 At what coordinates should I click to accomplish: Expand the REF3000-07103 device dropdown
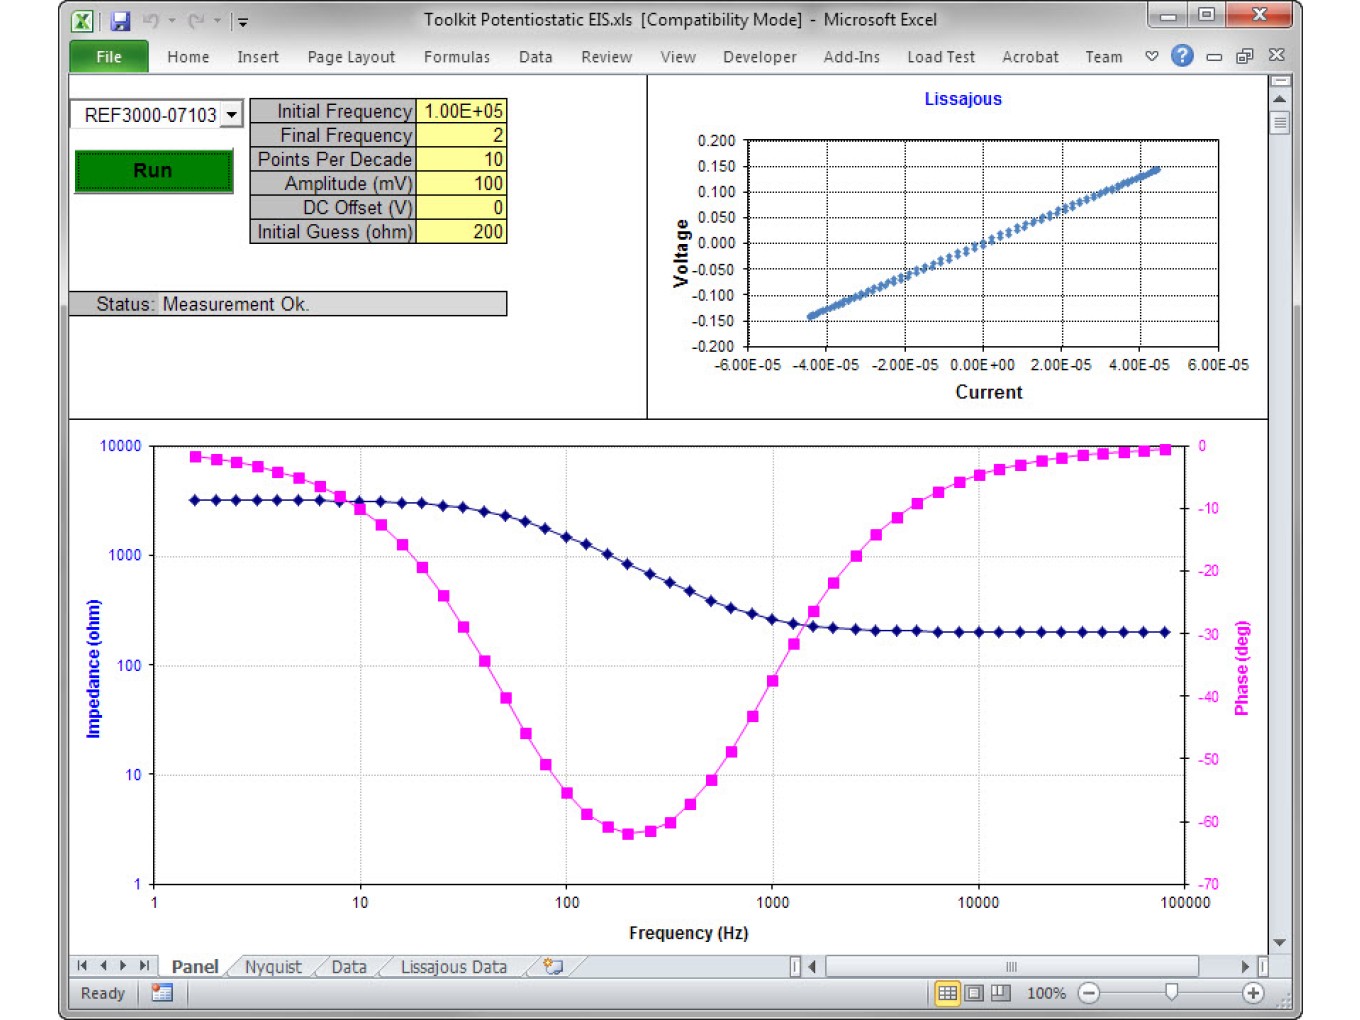231,115
